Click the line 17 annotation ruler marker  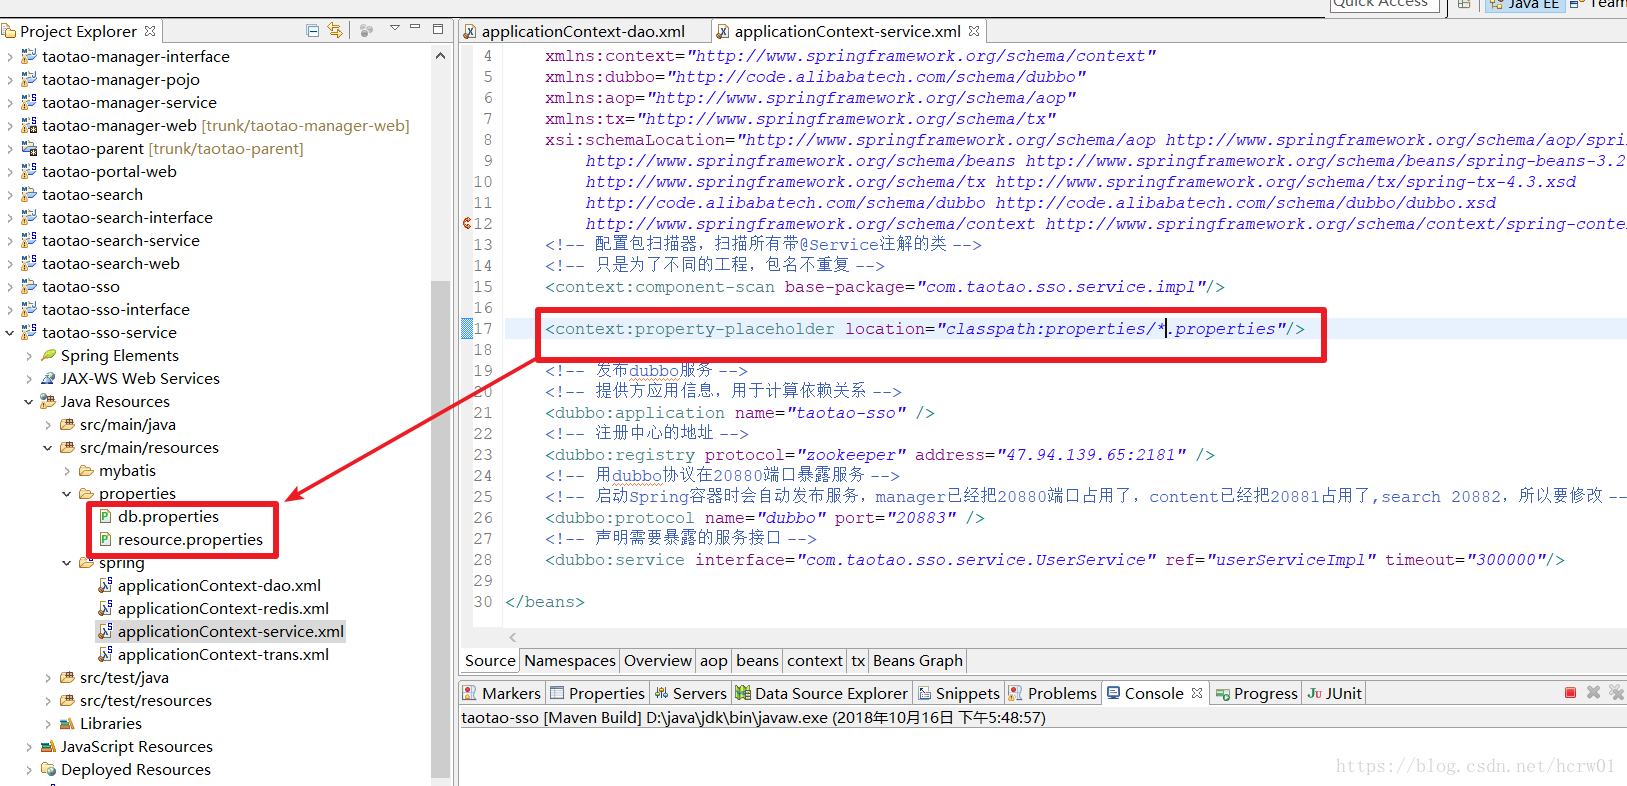[466, 329]
